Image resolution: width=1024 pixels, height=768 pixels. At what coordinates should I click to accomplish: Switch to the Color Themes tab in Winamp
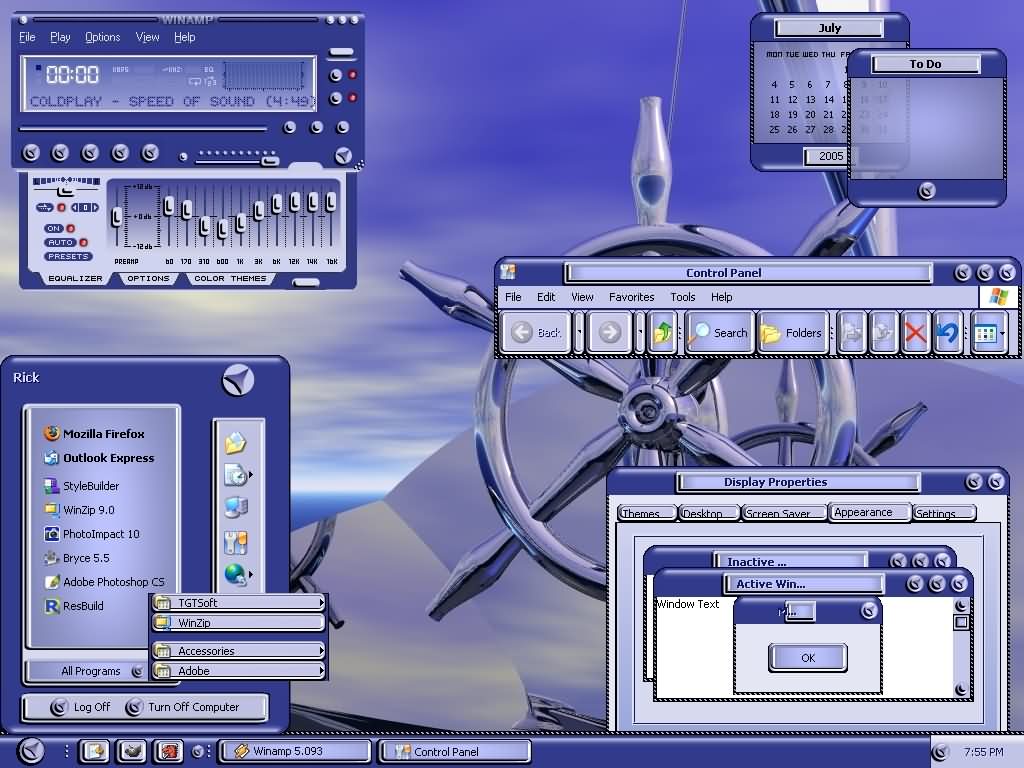tap(230, 279)
